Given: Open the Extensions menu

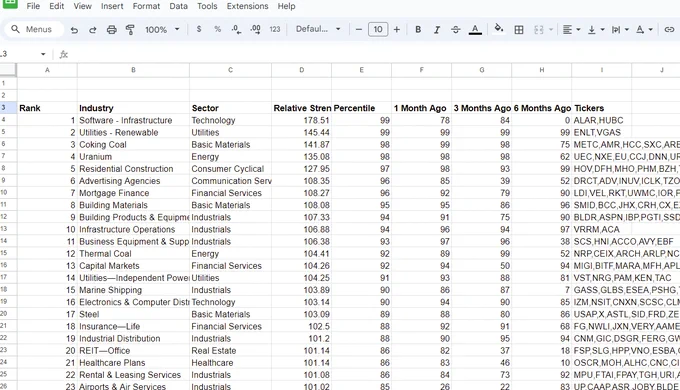Looking at the screenshot, I should 247,6.
